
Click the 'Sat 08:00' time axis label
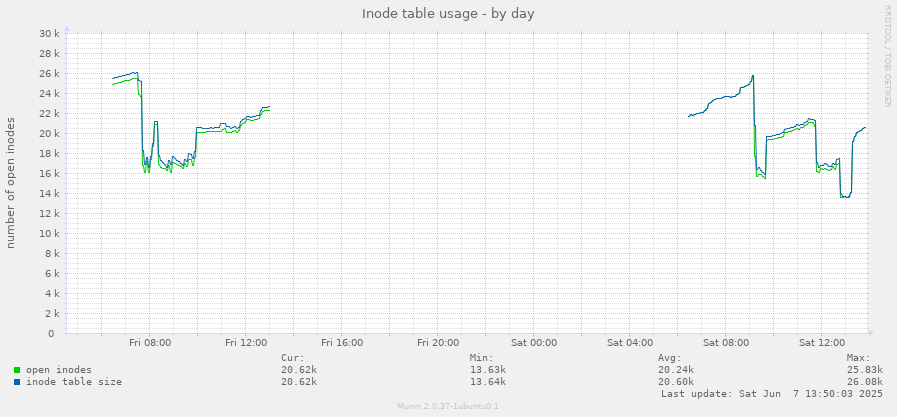tap(725, 343)
